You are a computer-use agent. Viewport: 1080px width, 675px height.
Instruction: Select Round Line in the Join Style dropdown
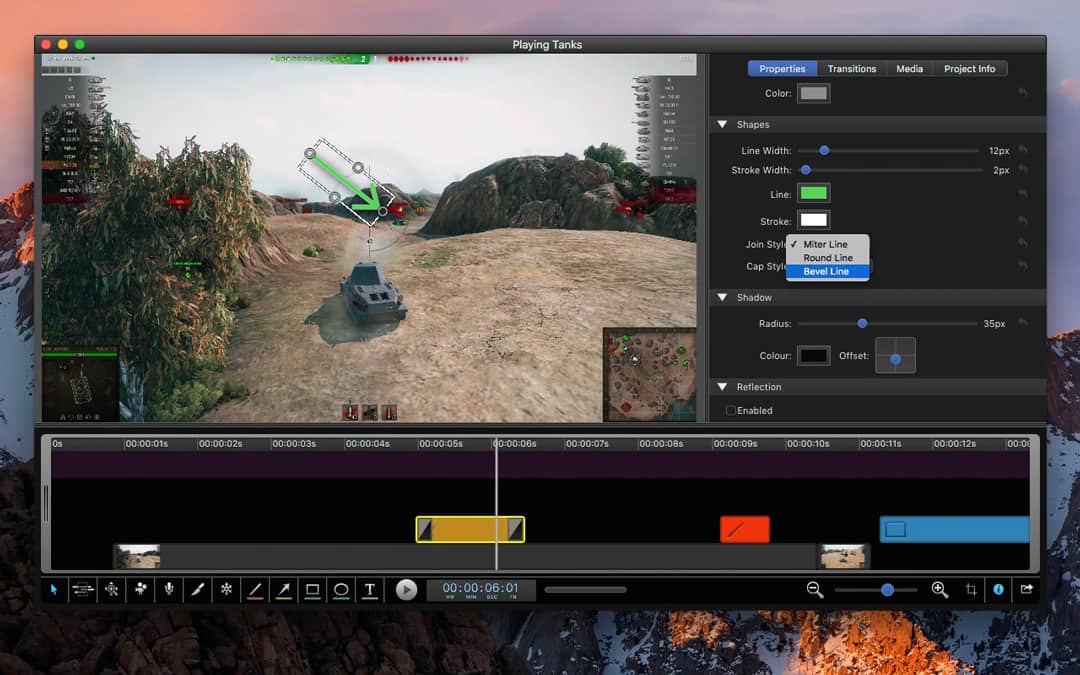coord(828,257)
